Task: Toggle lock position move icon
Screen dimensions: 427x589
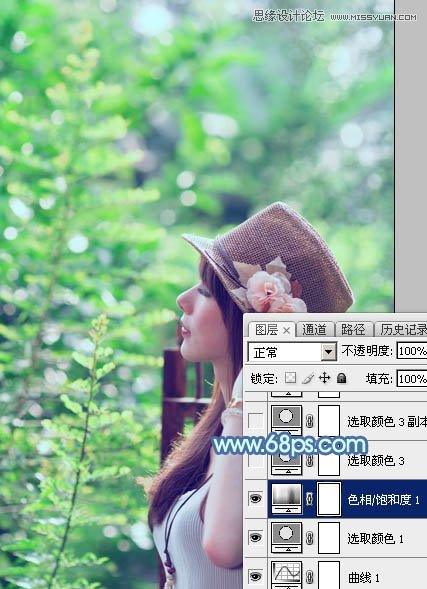Action: point(324,378)
